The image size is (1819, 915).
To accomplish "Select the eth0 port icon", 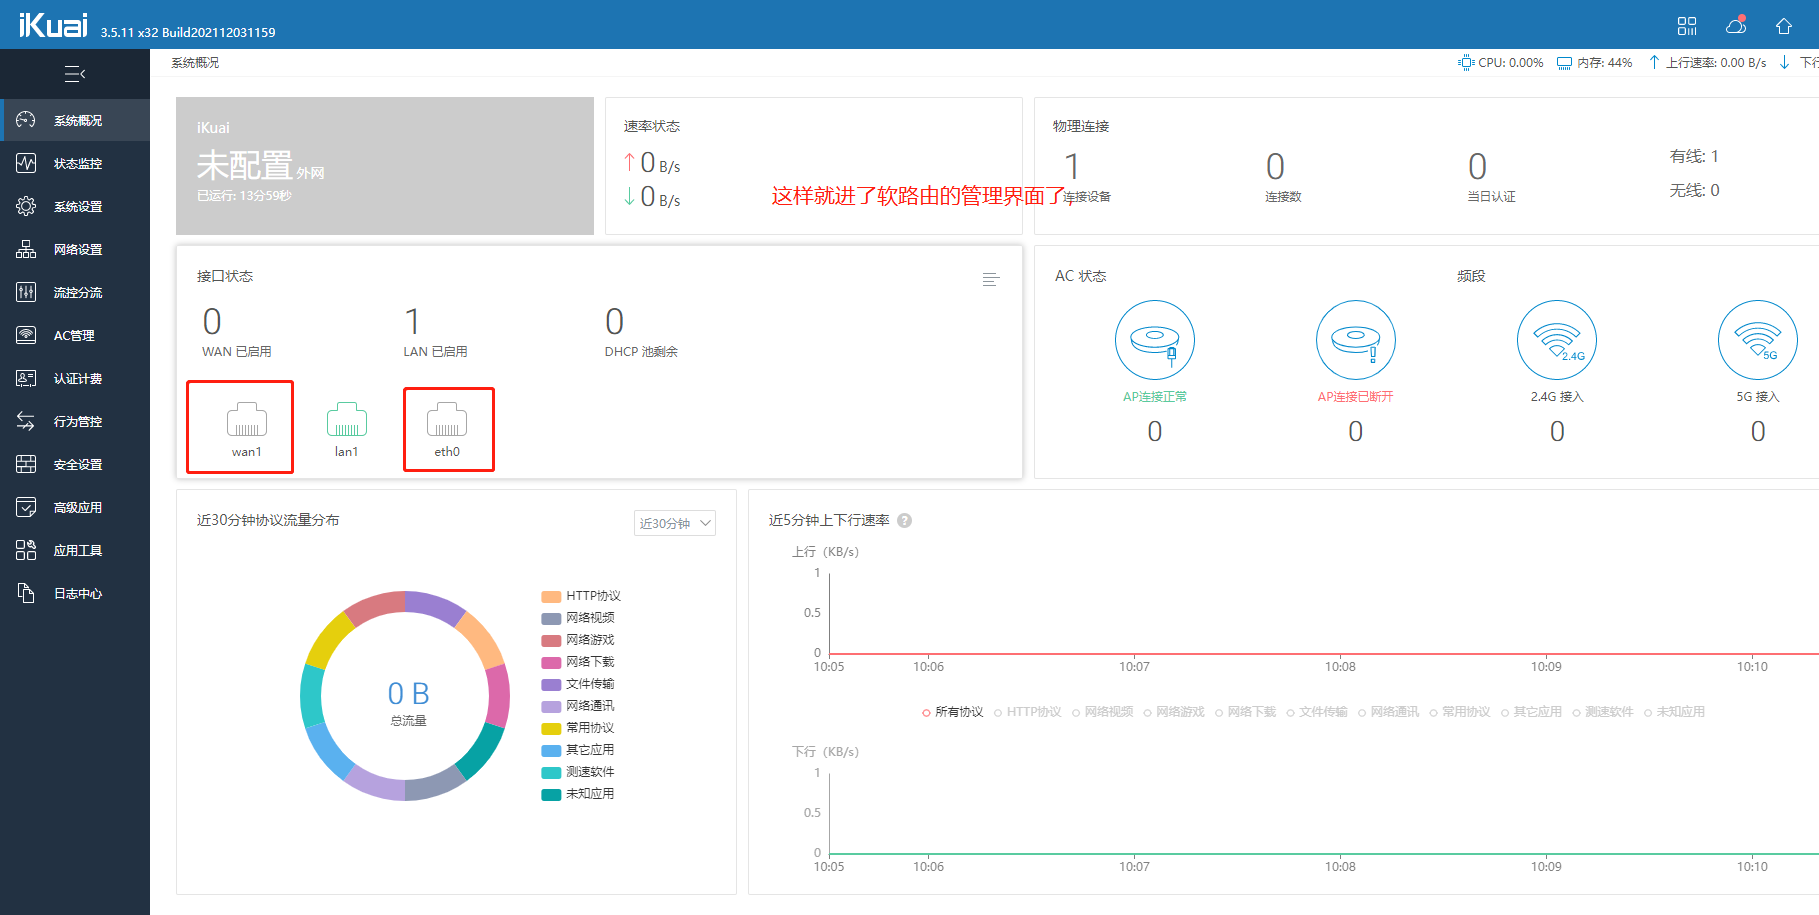I will point(447,419).
